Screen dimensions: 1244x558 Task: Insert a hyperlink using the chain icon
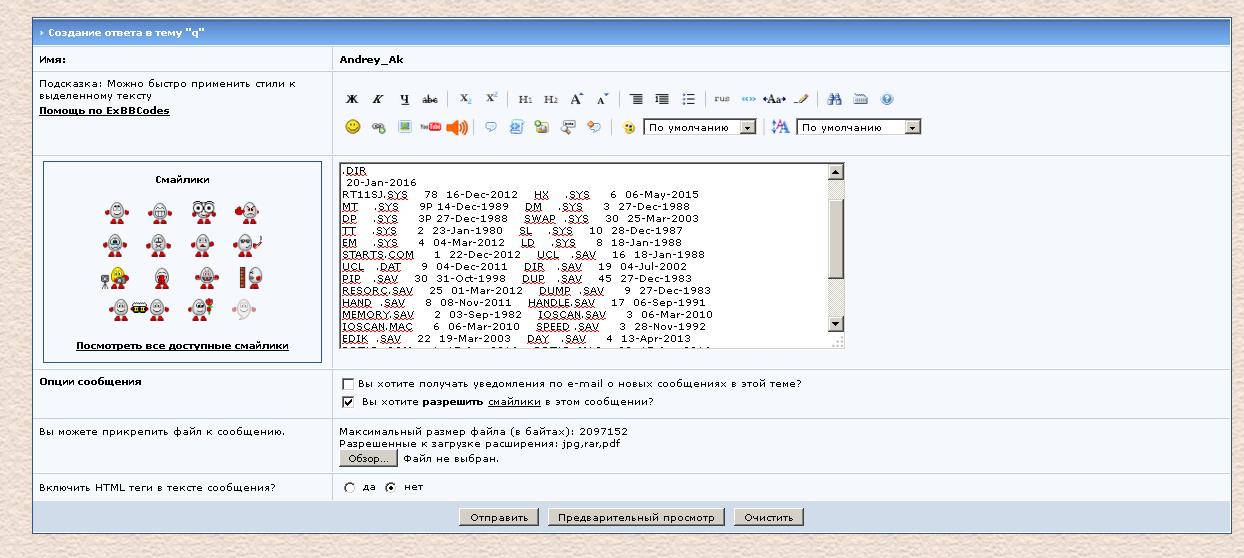pos(378,128)
